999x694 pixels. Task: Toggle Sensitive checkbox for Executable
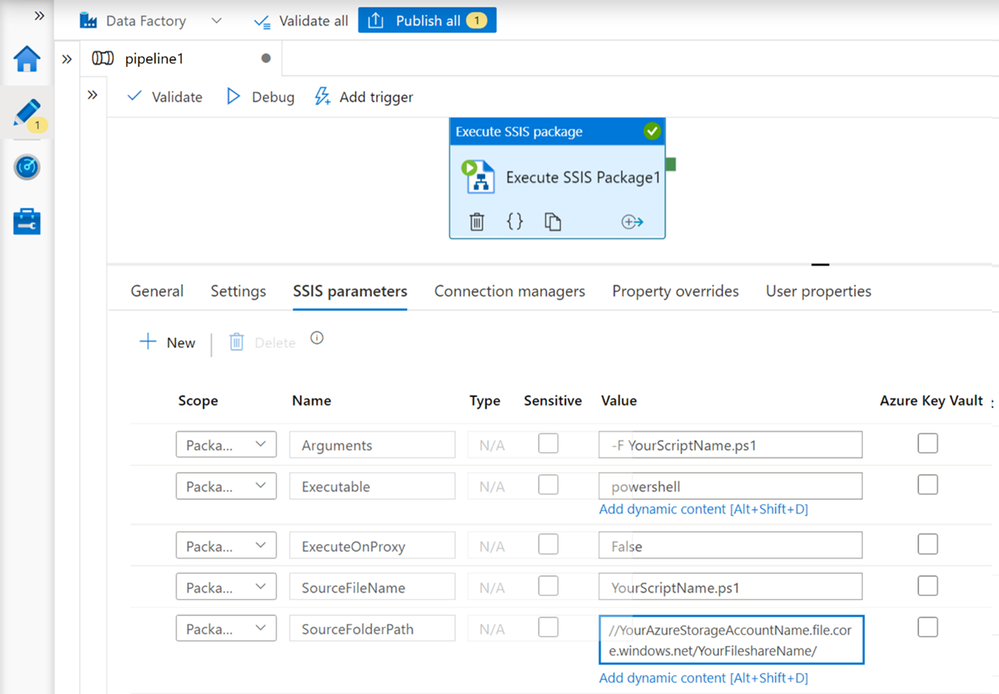click(x=548, y=485)
